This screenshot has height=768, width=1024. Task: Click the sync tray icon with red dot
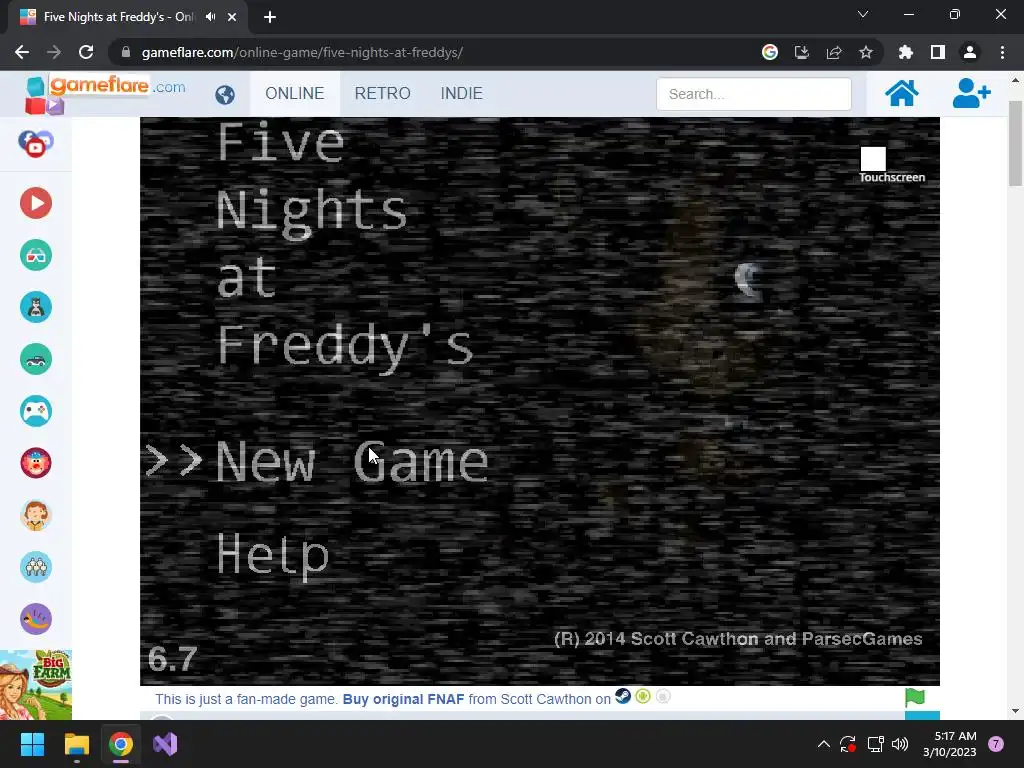(x=848, y=744)
